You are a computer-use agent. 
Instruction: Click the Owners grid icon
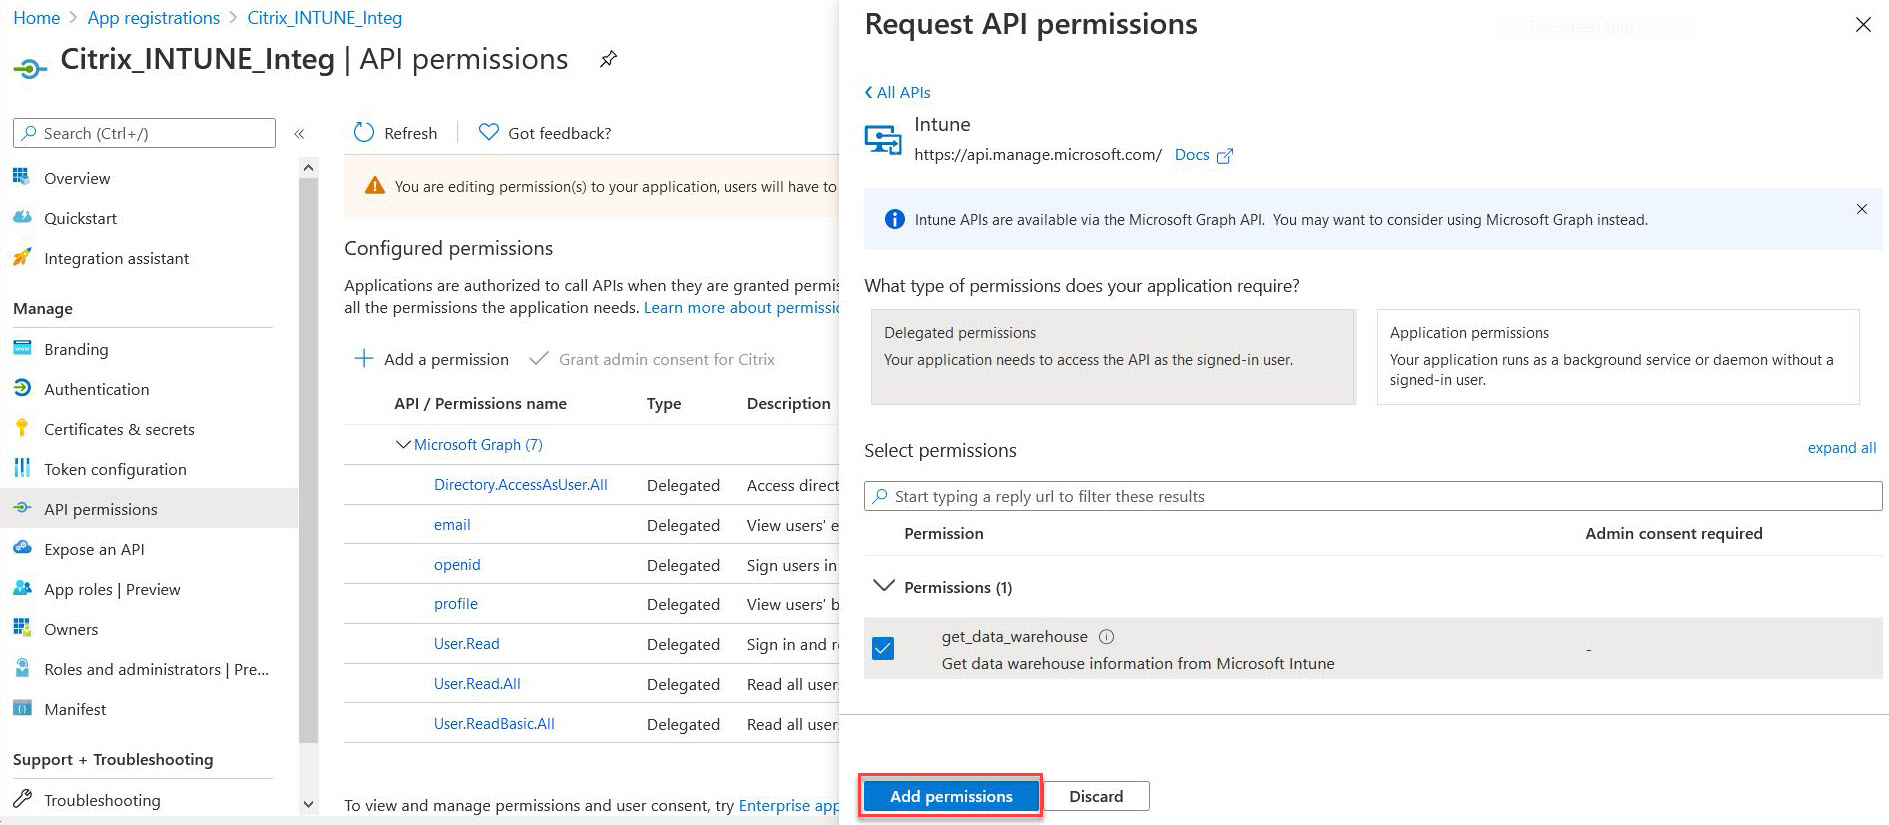pos(21,628)
